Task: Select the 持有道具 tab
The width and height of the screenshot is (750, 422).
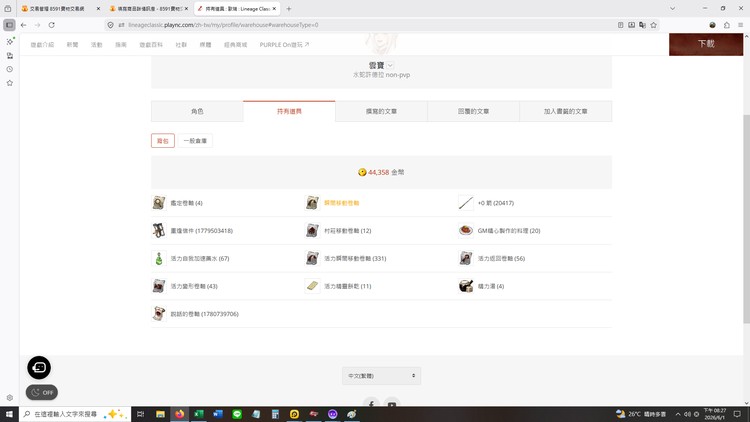Action: point(289,111)
